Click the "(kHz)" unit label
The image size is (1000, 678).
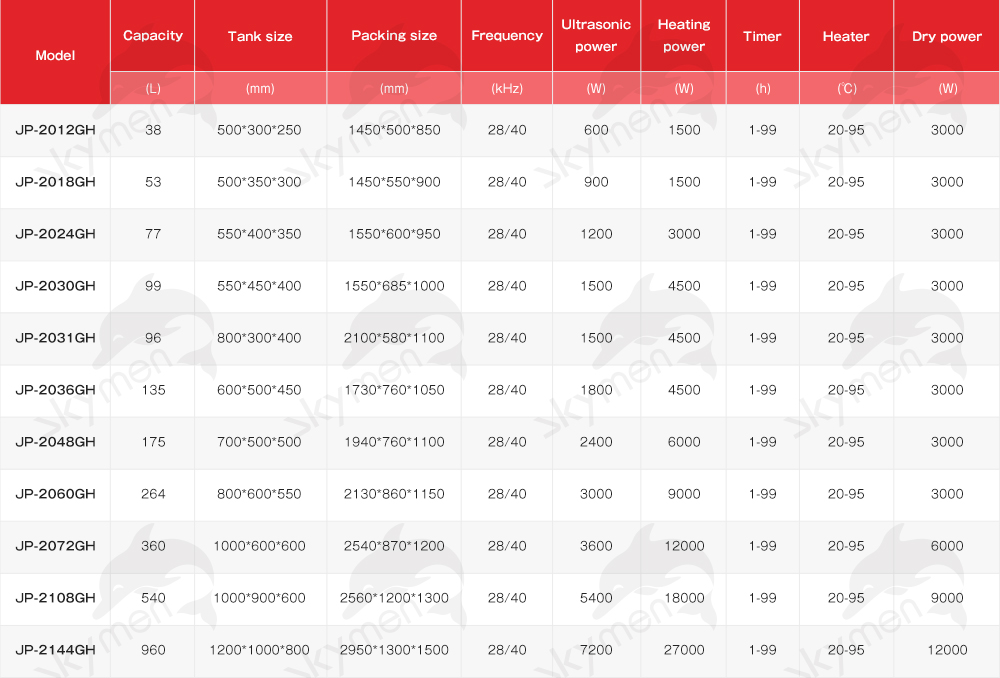point(507,89)
